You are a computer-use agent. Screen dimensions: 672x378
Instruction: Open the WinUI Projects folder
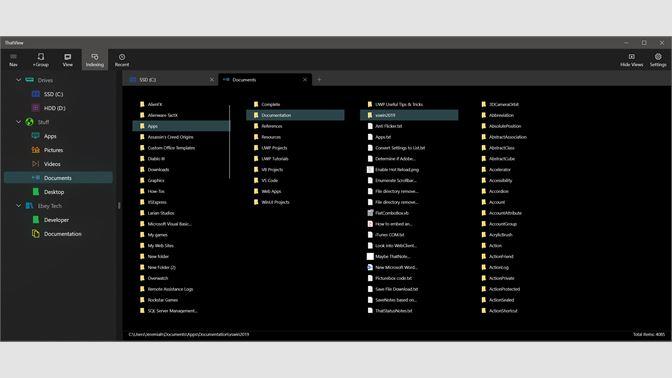[295, 202]
